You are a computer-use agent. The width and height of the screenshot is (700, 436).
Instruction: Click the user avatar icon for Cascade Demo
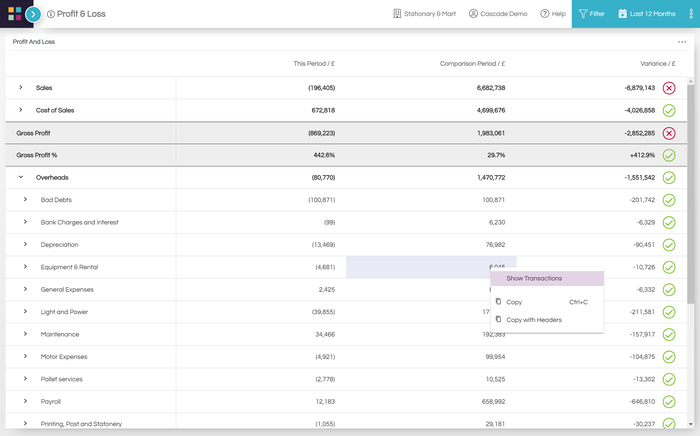[473, 14]
